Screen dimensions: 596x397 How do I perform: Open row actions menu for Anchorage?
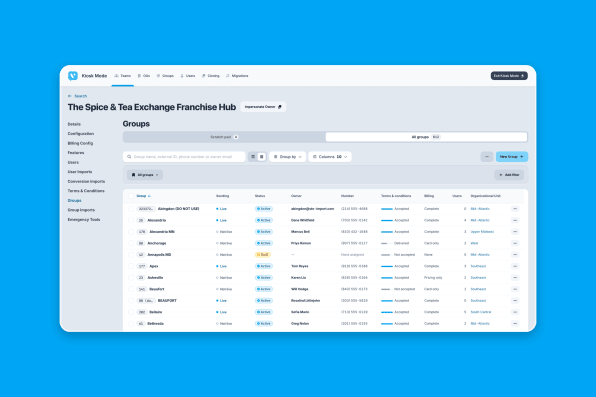click(x=515, y=243)
